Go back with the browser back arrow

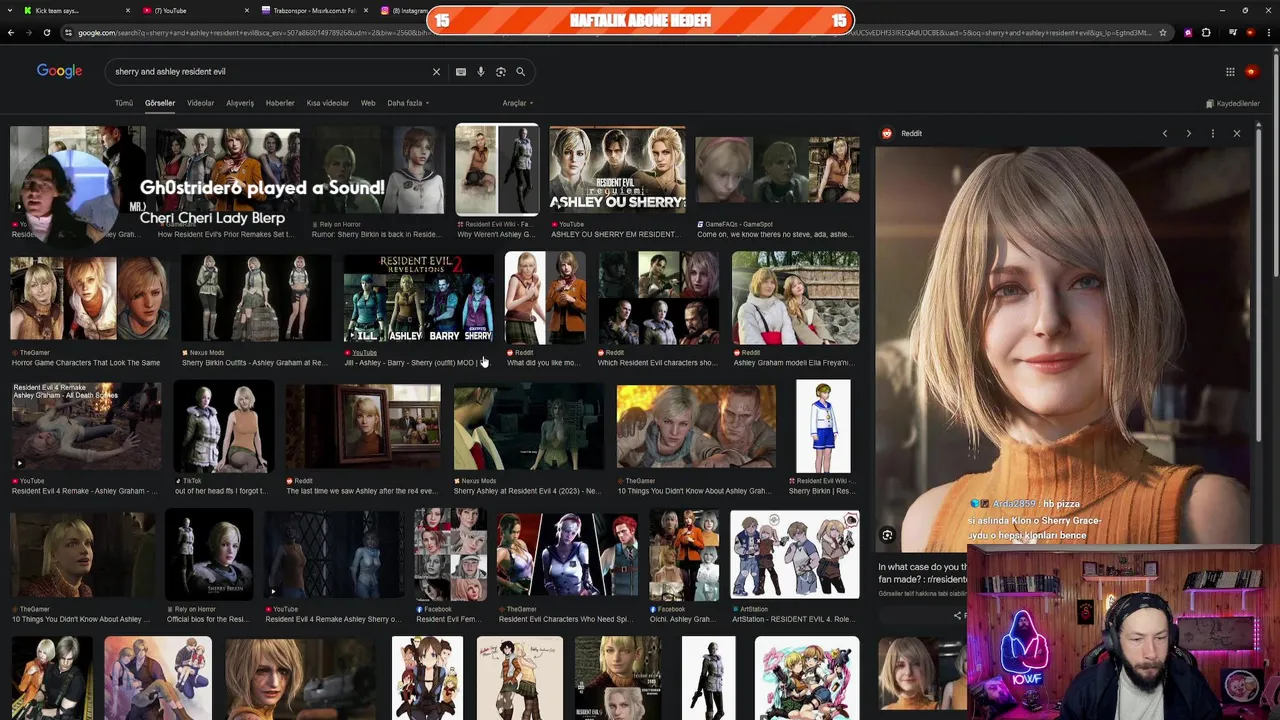(x=11, y=32)
